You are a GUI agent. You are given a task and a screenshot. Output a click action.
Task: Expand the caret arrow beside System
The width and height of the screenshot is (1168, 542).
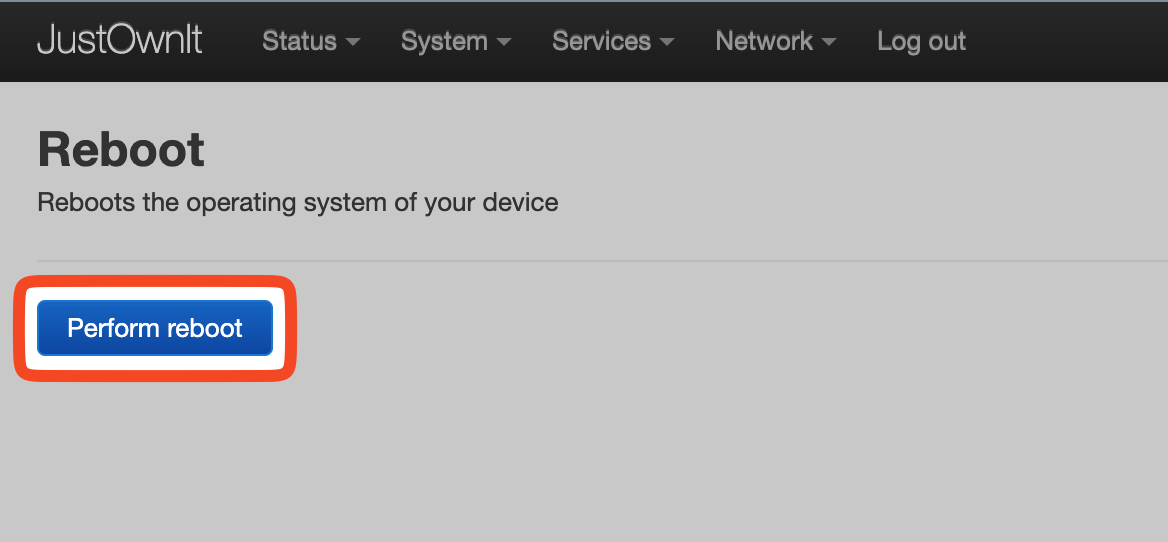504,42
